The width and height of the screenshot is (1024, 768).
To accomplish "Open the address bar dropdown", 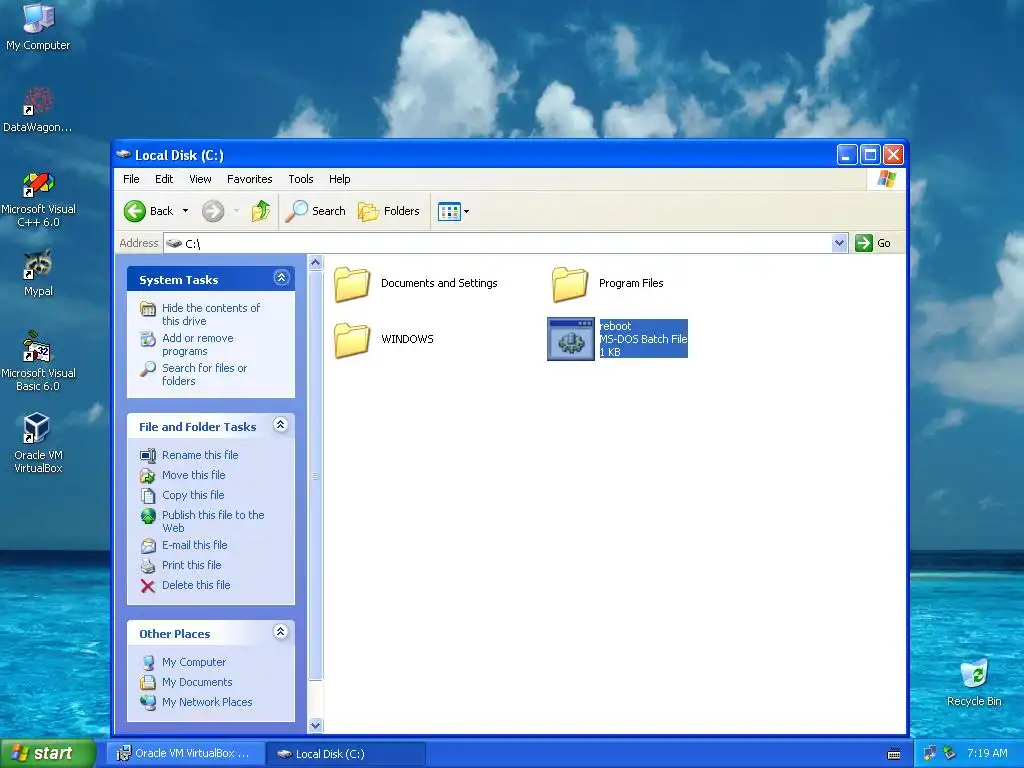I will (x=840, y=243).
